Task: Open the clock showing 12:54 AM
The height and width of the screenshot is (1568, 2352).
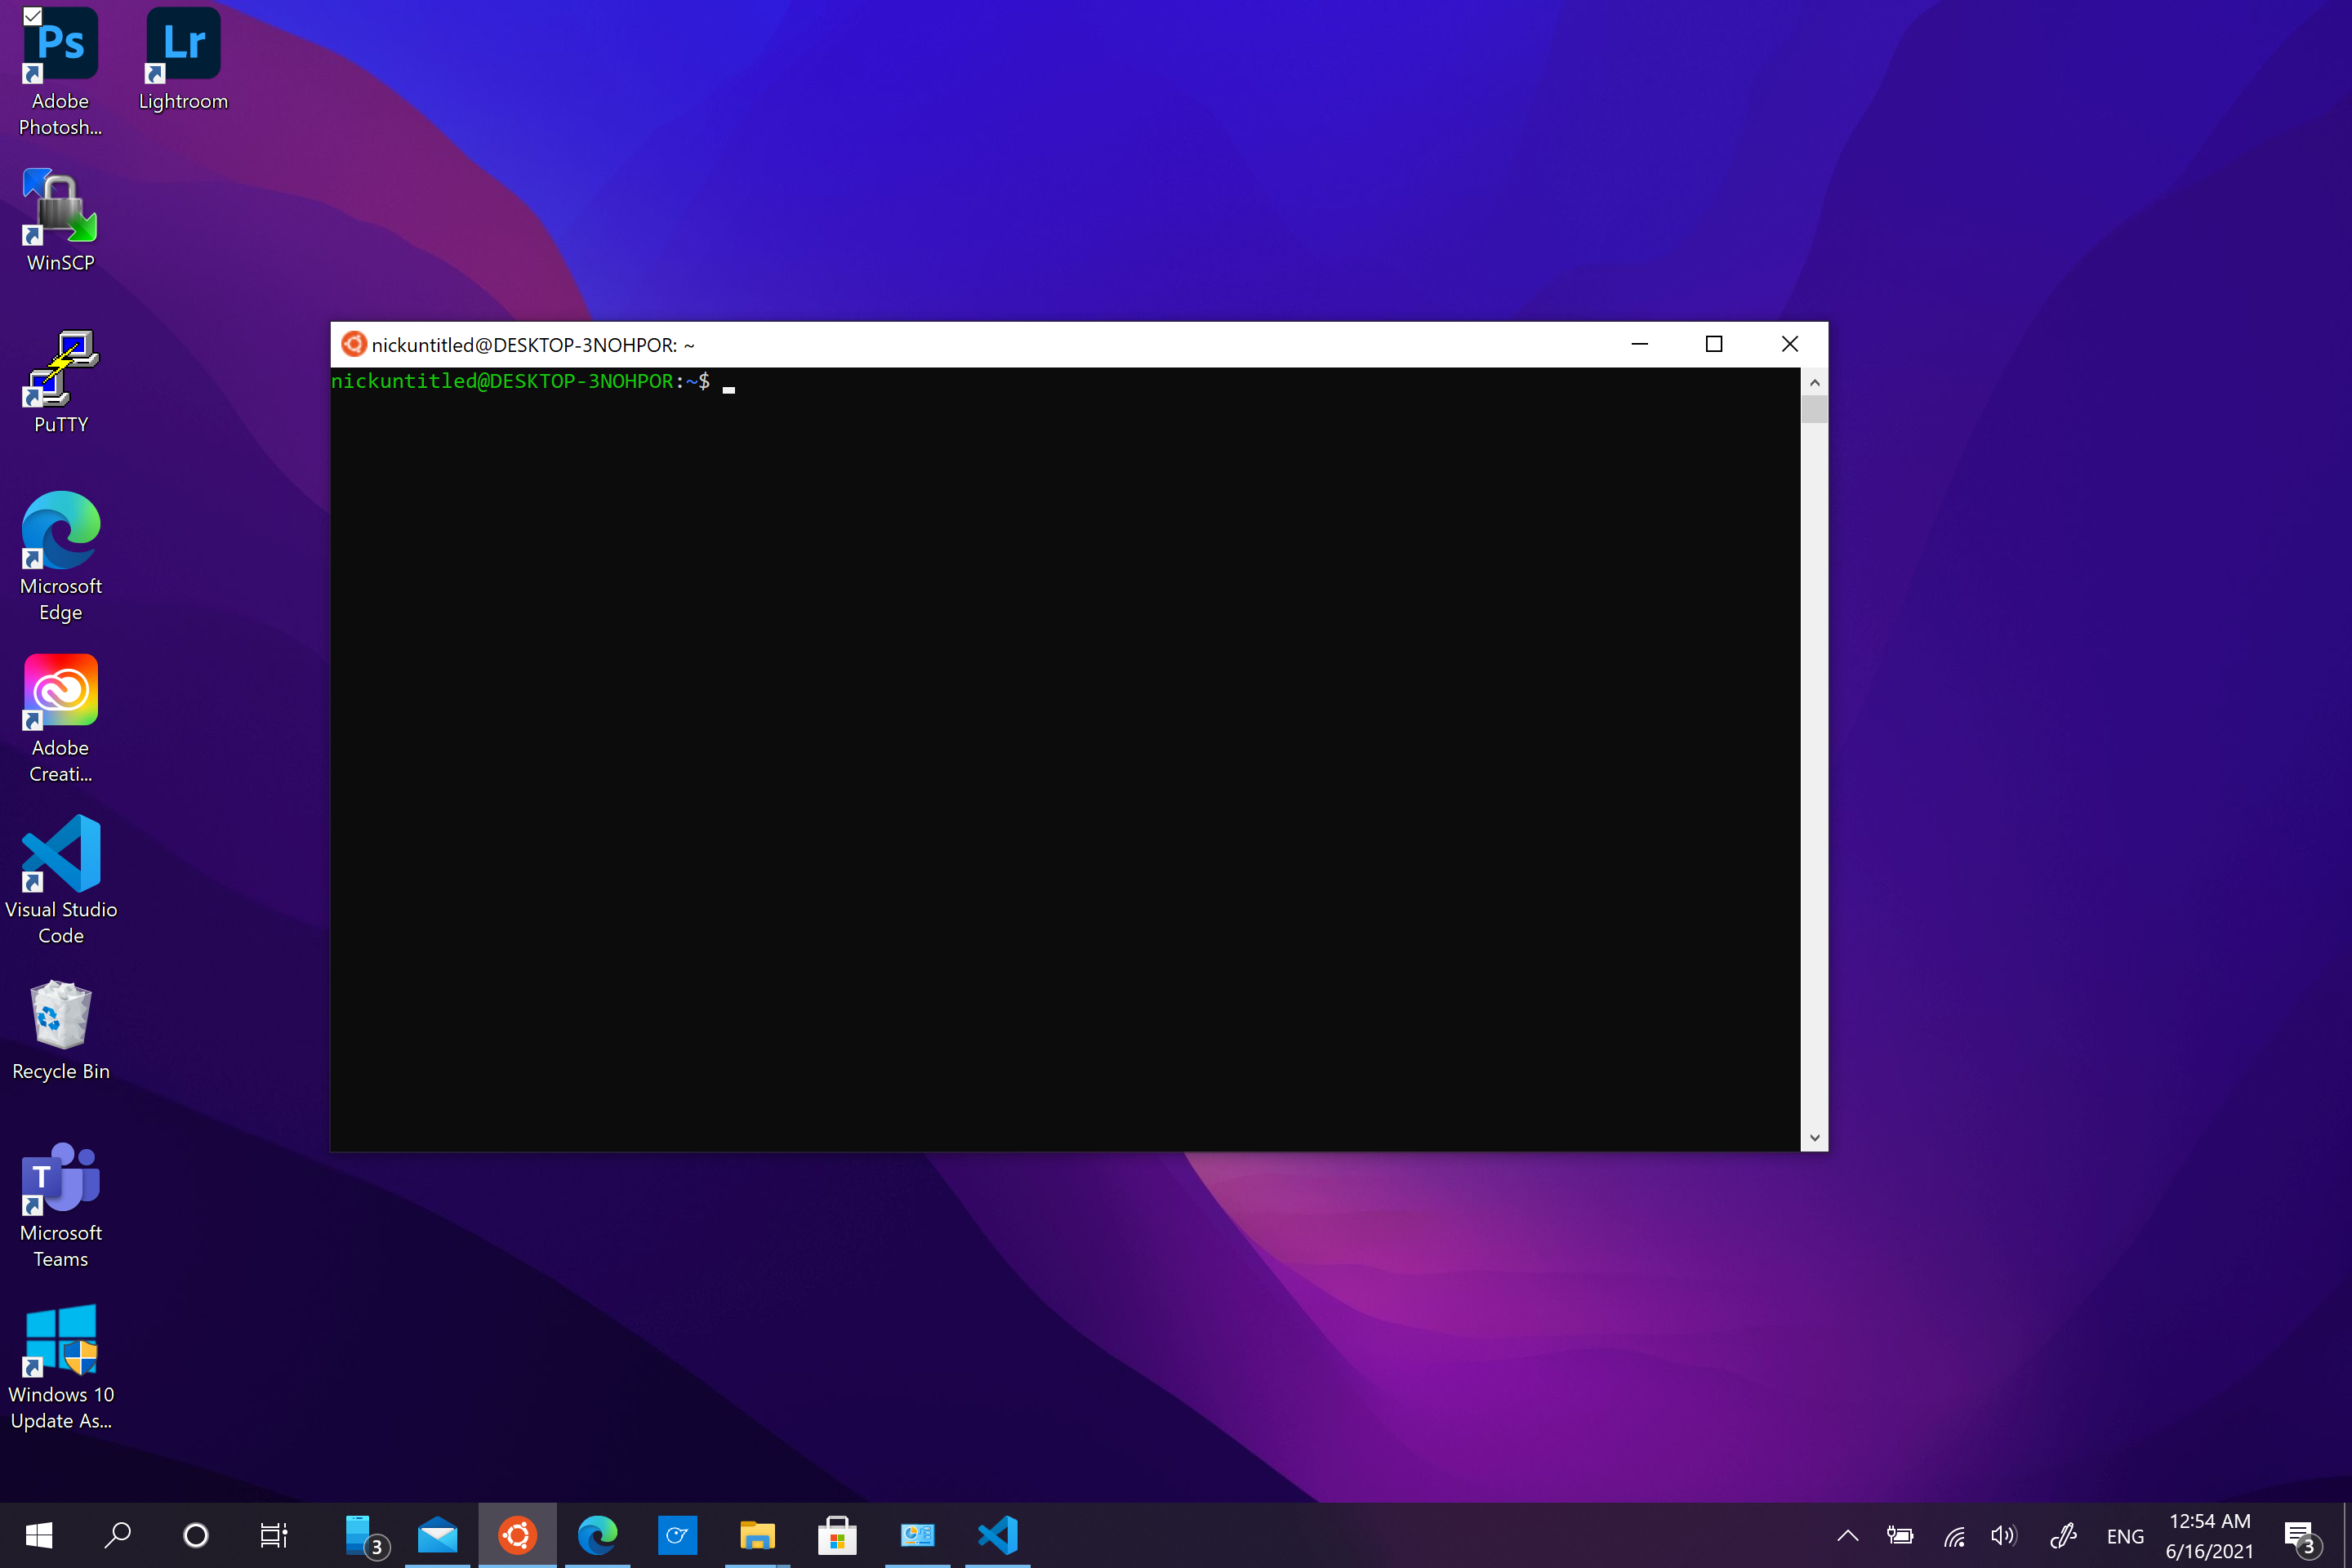Action: pos(2209,1536)
